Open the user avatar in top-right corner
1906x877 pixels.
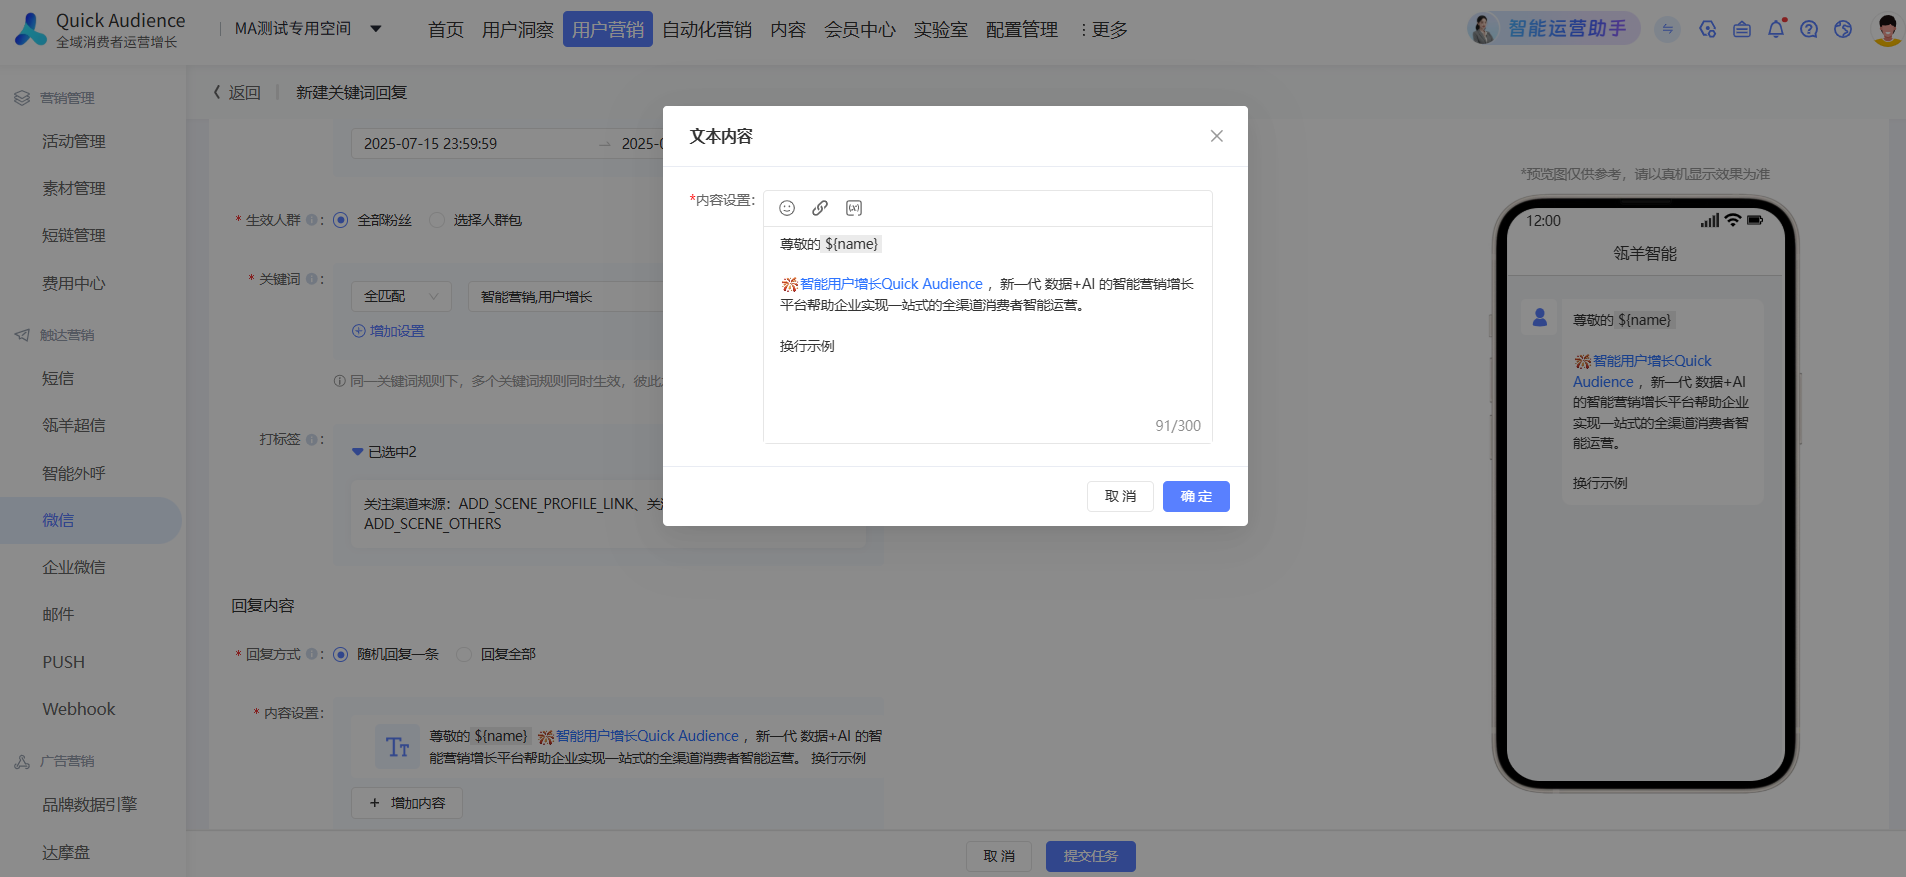pos(1887,29)
